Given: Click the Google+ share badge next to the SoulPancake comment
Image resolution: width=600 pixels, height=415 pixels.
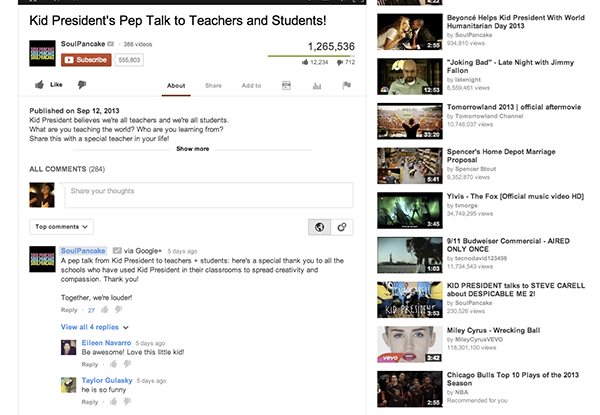Looking at the screenshot, I should pos(117,251).
